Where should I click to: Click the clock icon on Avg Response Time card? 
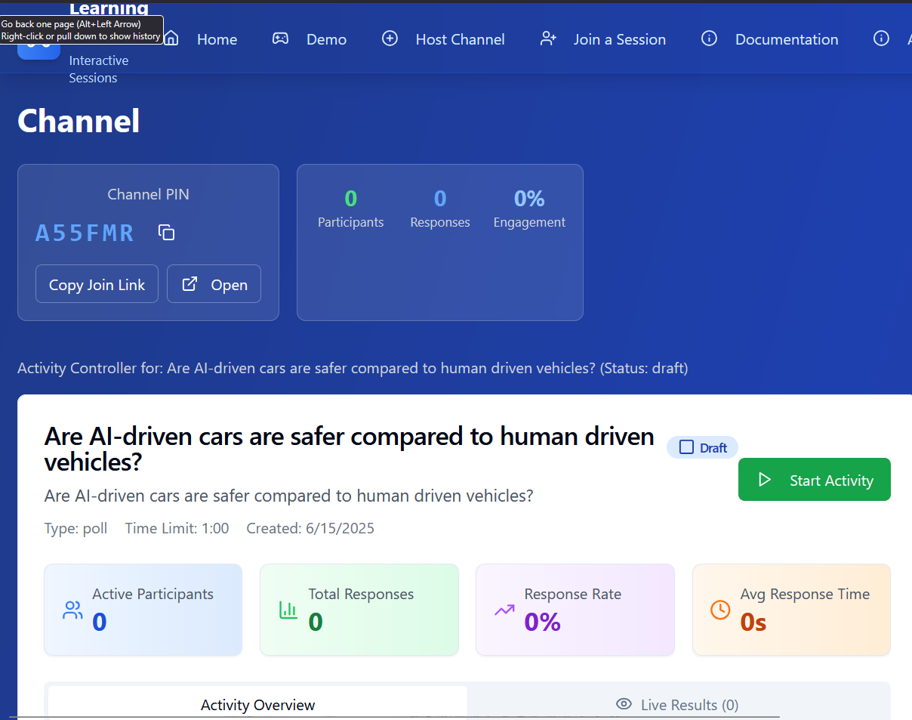(719, 610)
